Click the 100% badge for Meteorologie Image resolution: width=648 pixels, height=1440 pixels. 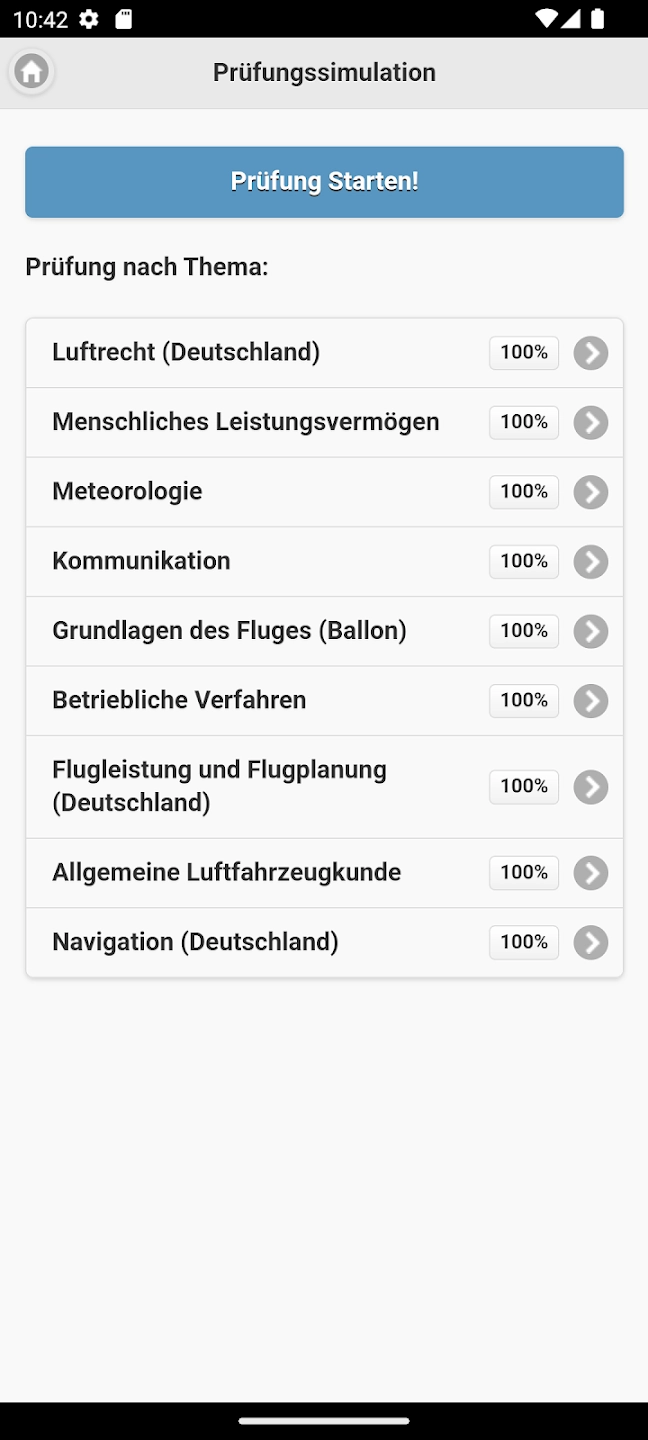coord(524,492)
